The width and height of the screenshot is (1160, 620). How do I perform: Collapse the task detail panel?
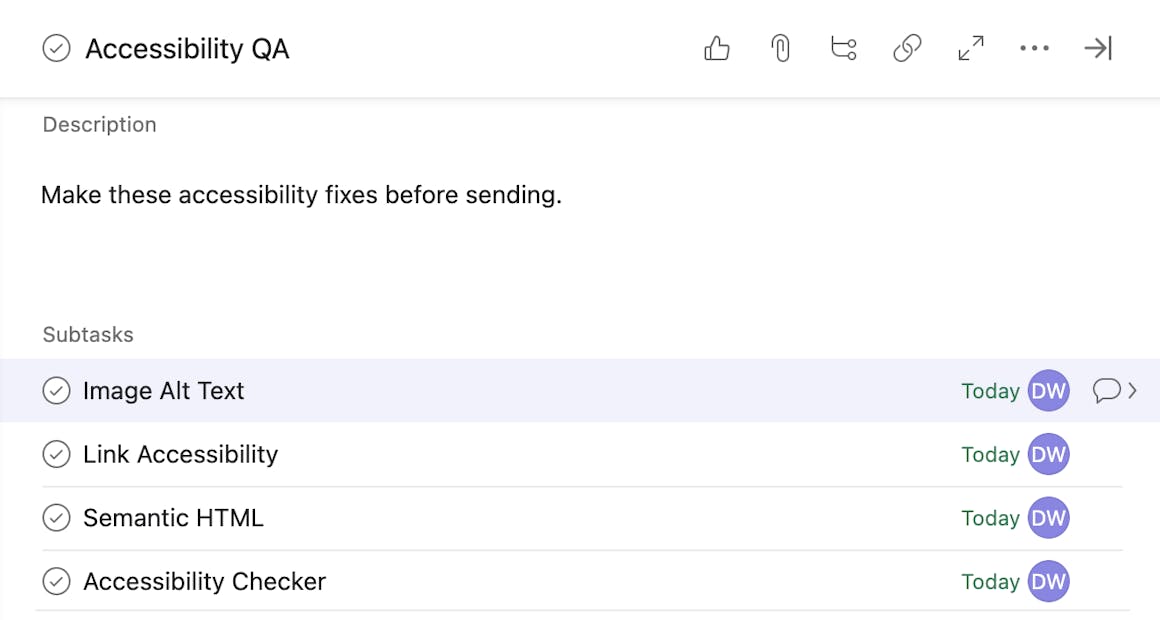pyautogui.click(x=1097, y=48)
